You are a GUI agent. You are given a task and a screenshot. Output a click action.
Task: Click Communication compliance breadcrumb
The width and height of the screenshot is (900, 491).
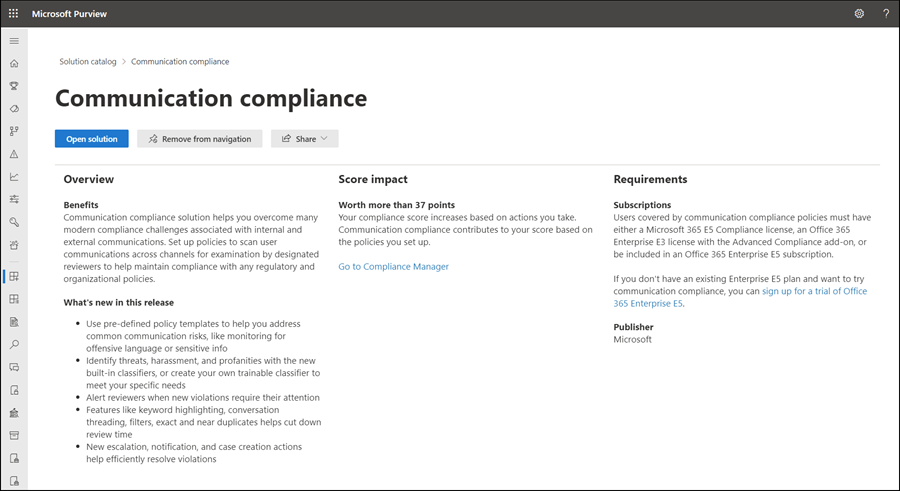pyautogui.click(x=180, y=61)
